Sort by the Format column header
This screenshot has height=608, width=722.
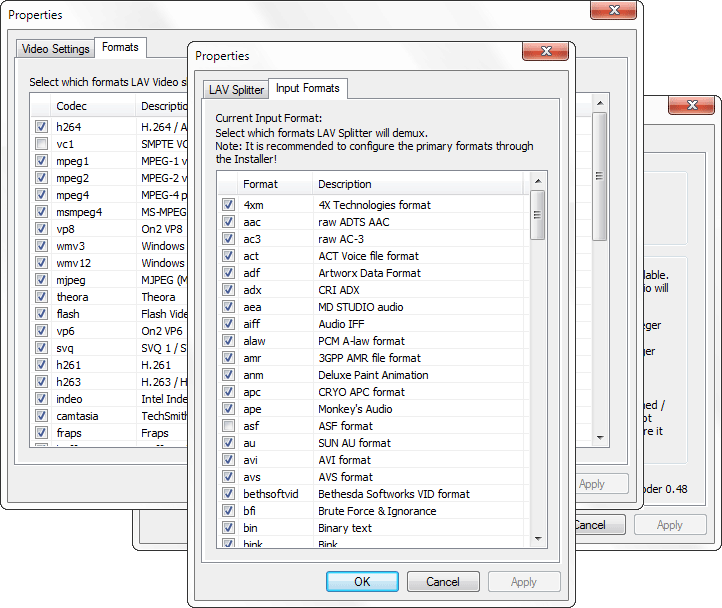coord(275,184)
